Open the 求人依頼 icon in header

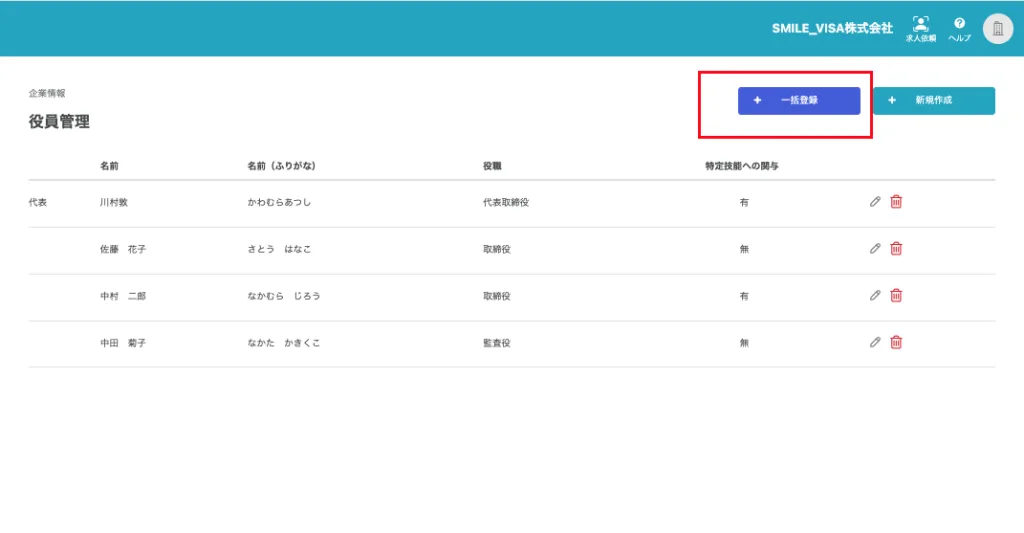point(920,28)
